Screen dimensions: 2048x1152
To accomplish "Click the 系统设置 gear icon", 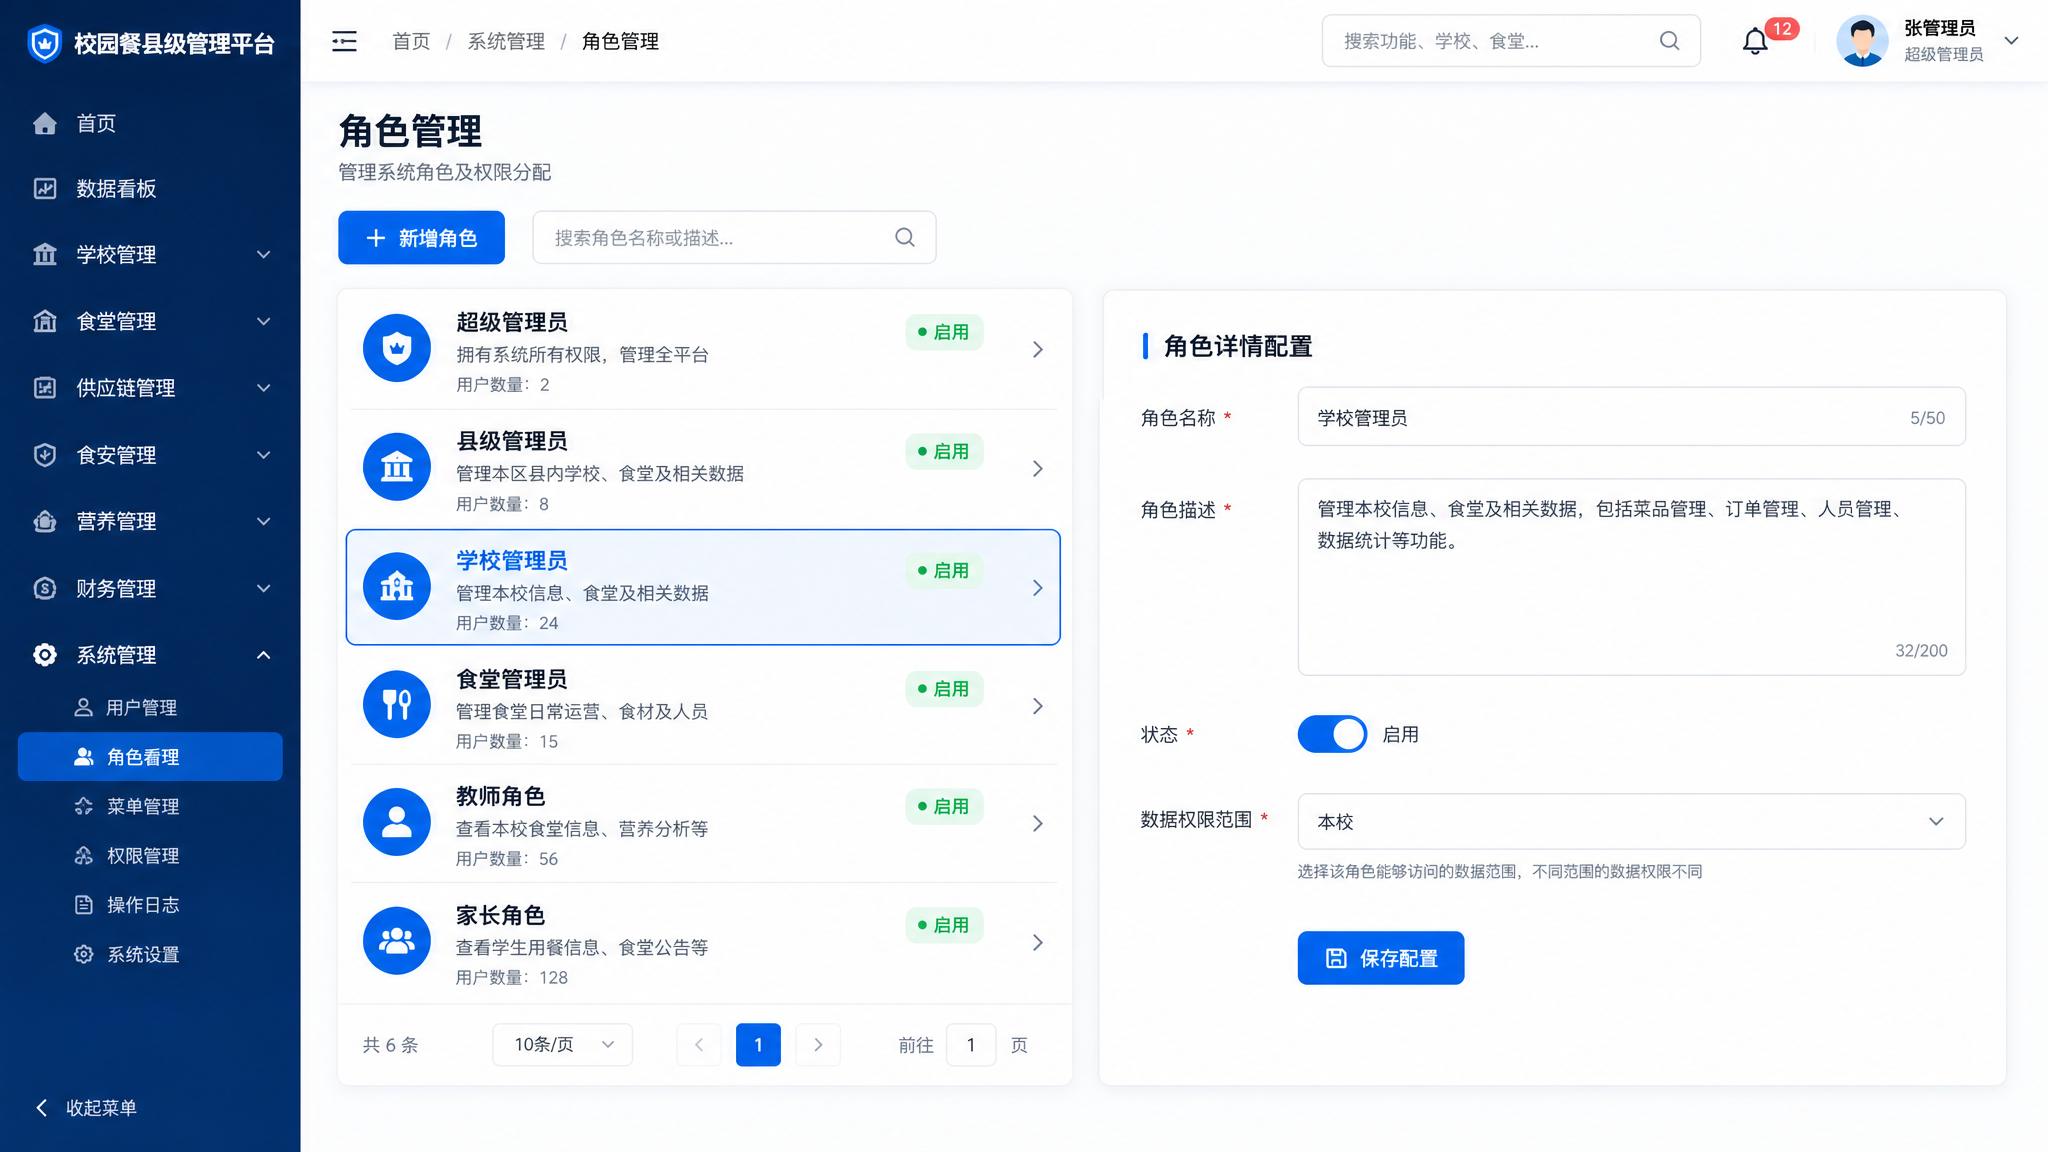I will pos(84,954).
